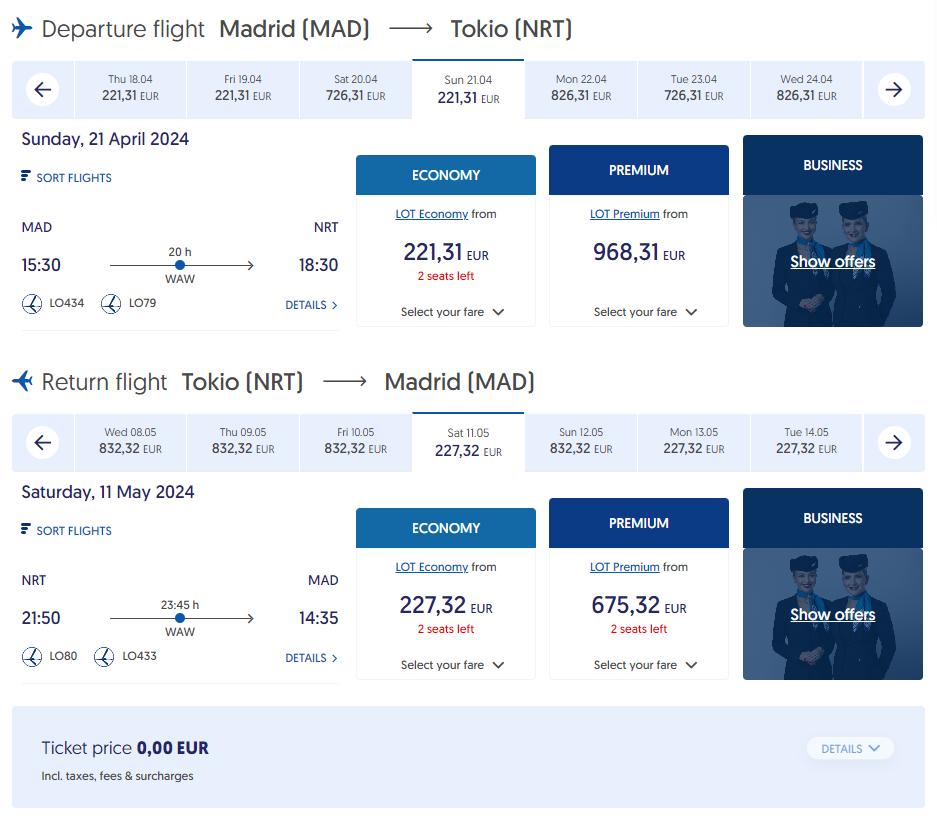Viewport: 937px width, 825px height.
Task: Click the LOT airline logo next to LO433
Action: [x=104, y=657]
